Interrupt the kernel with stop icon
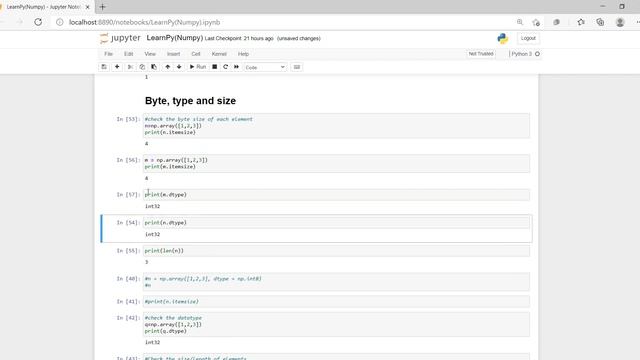Image resolution: width=640 pixels, height=360 pixels. tap(214, 67)
